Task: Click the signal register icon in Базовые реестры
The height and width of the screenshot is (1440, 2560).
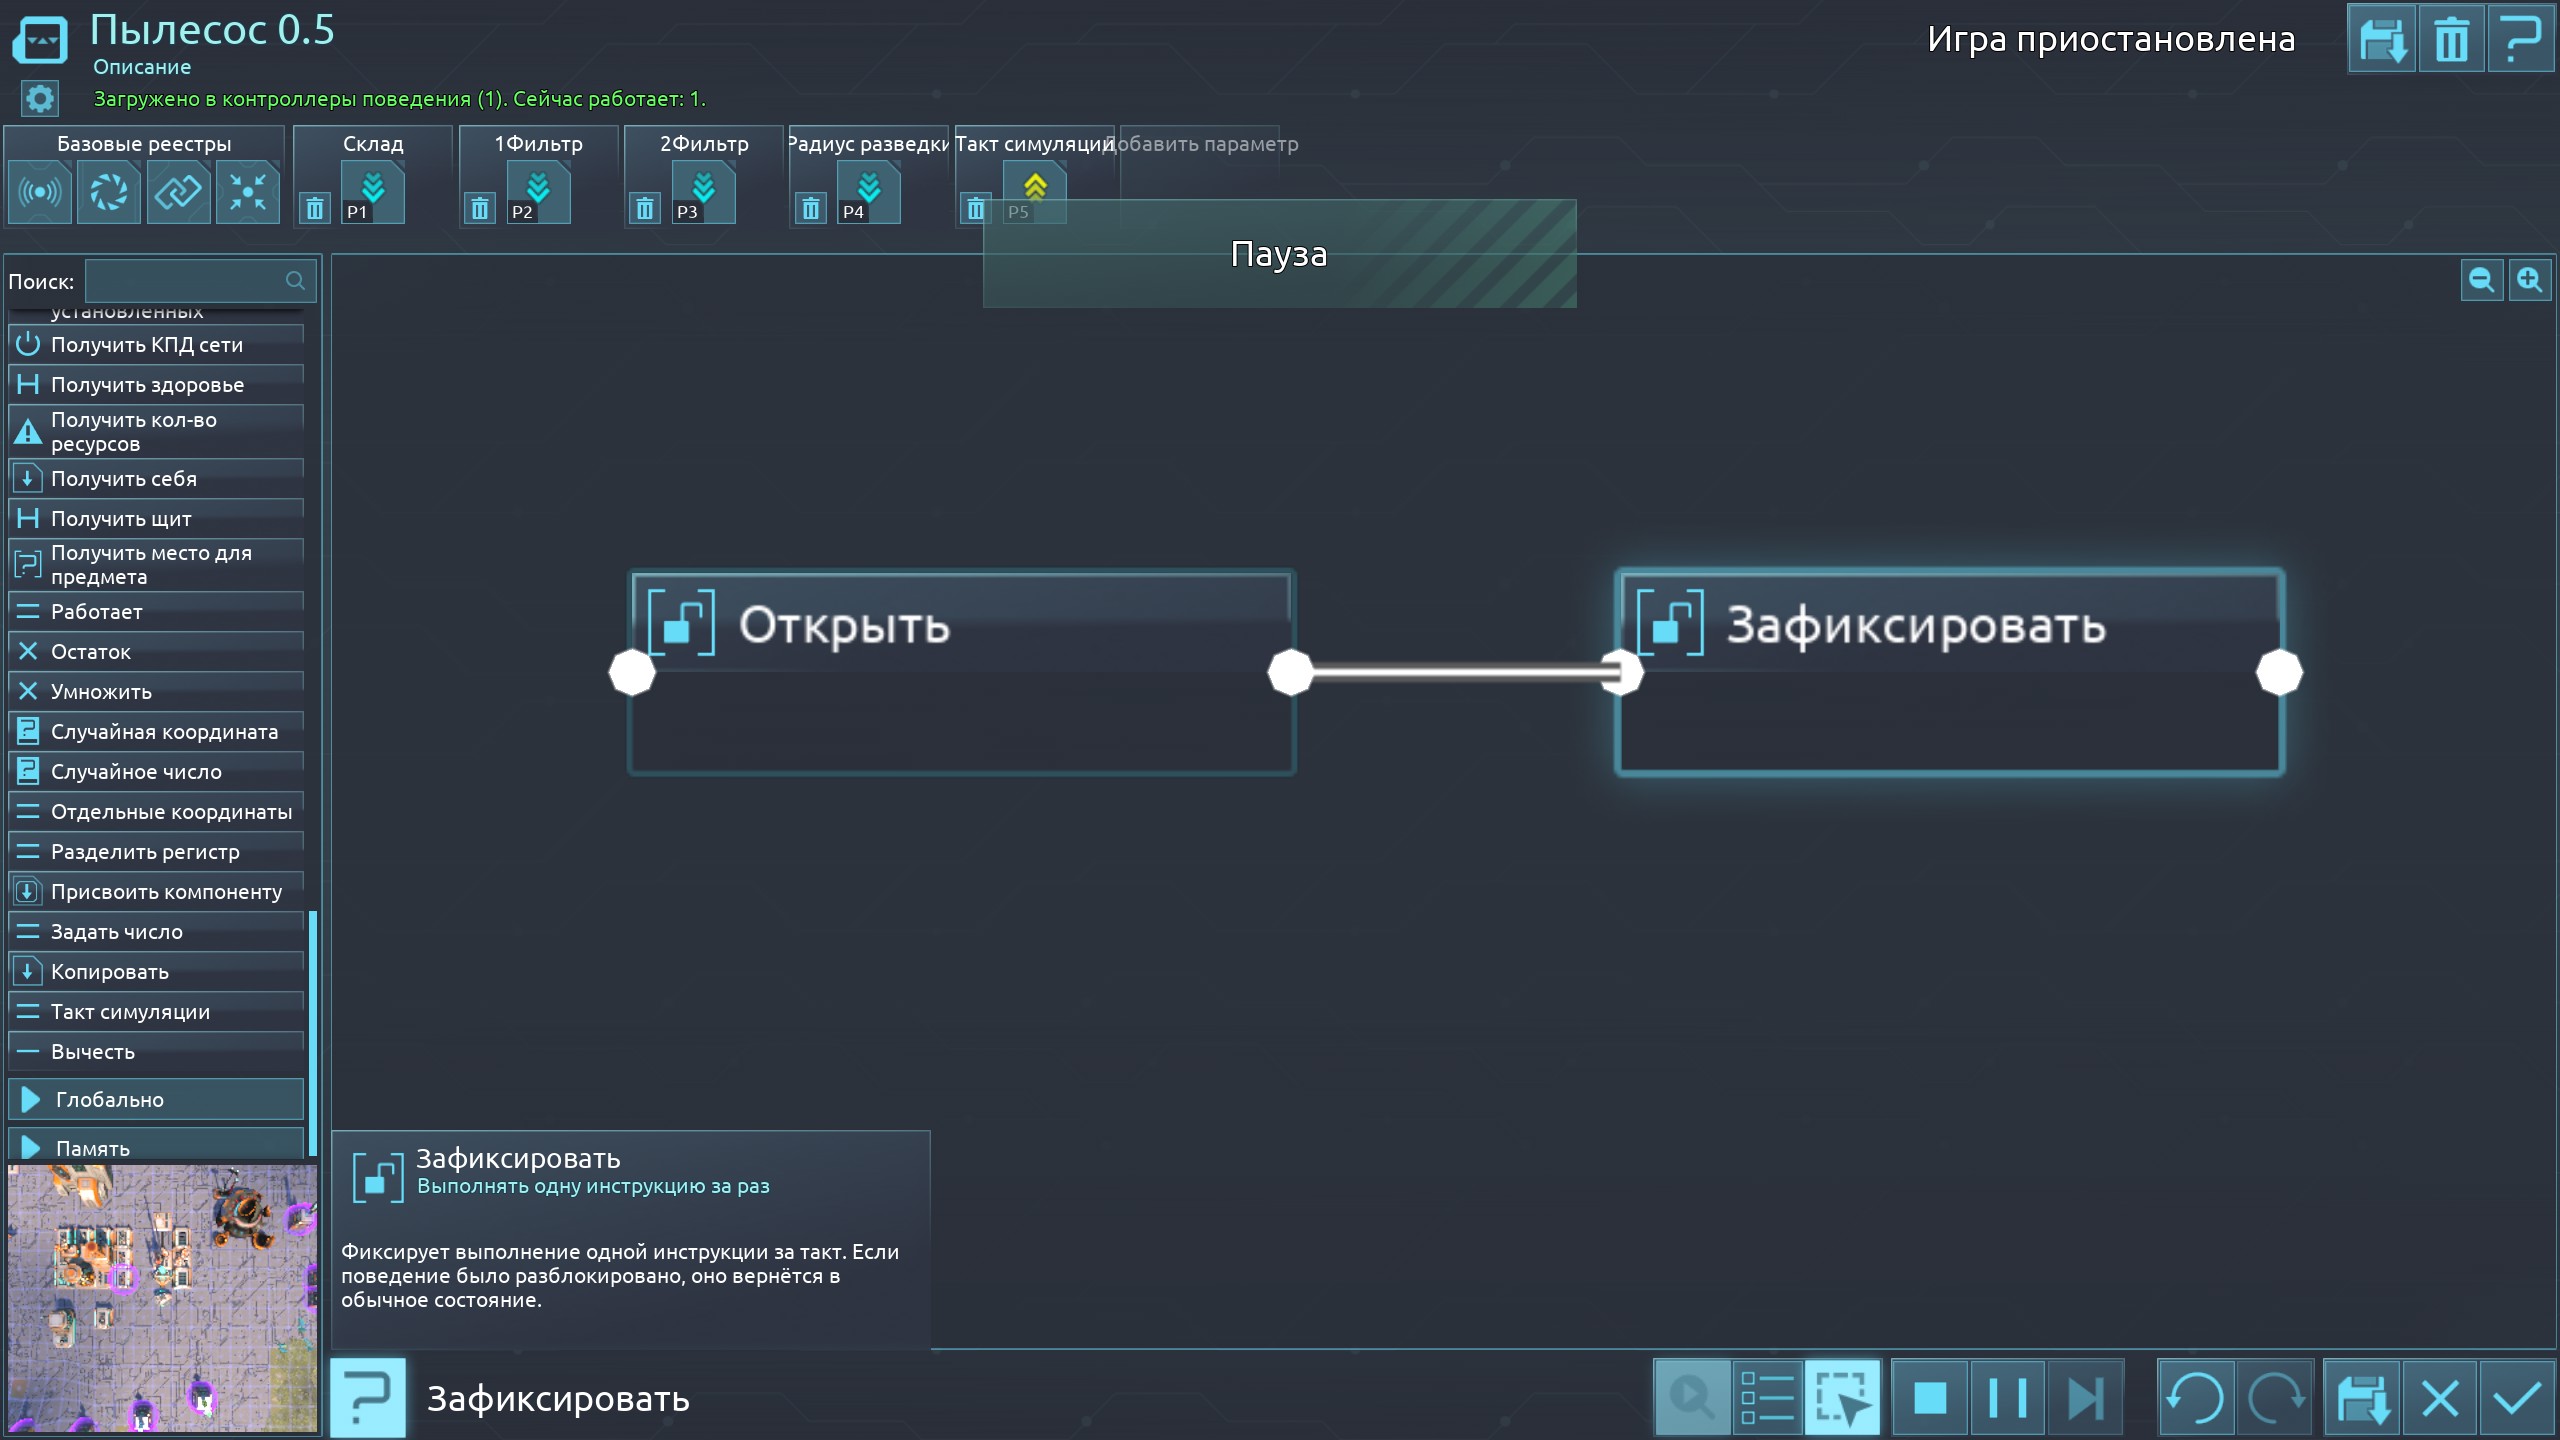Action: click(x=40, y=192)
